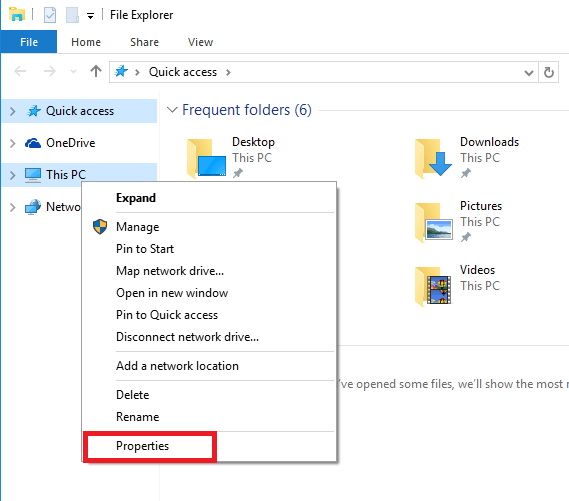The height and width of the screenshot is (501, 569).
Task: Click the File Explorer folder icon in title bar
Action: coord(17,15)
